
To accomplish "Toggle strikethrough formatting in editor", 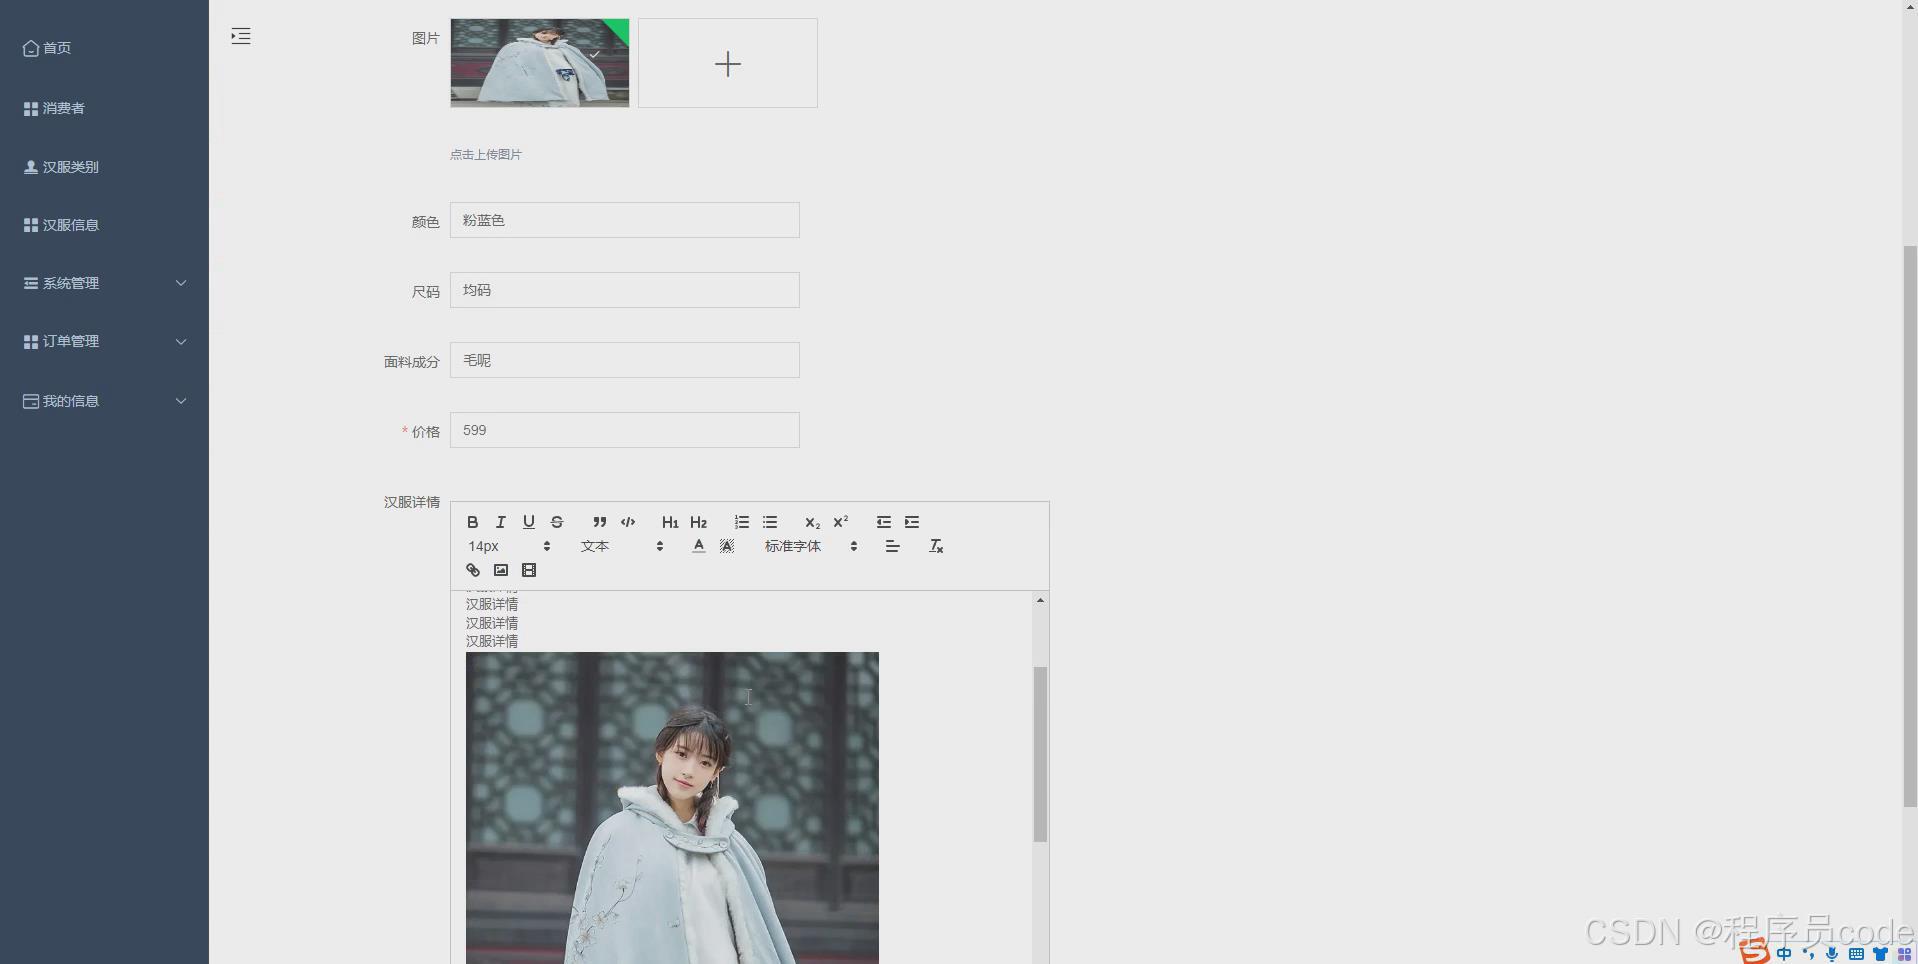I will (x=557, y=522).
